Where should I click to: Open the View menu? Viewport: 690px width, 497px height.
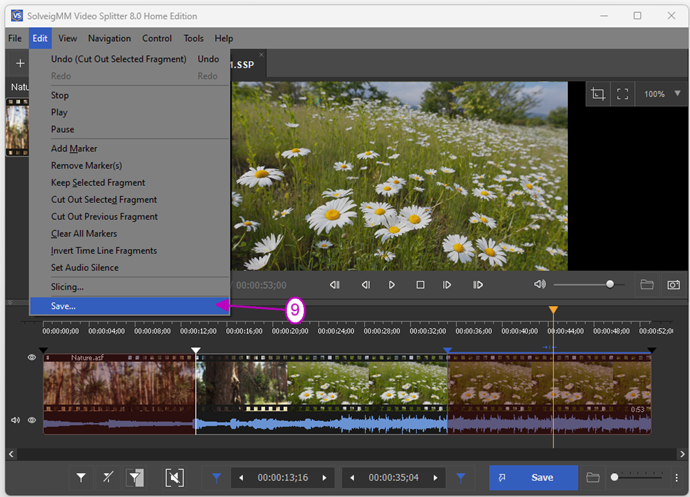[67, 38]
